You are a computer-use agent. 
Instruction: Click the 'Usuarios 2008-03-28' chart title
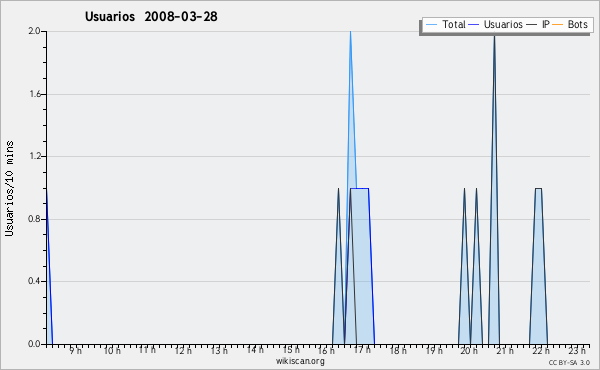(151, 16)
